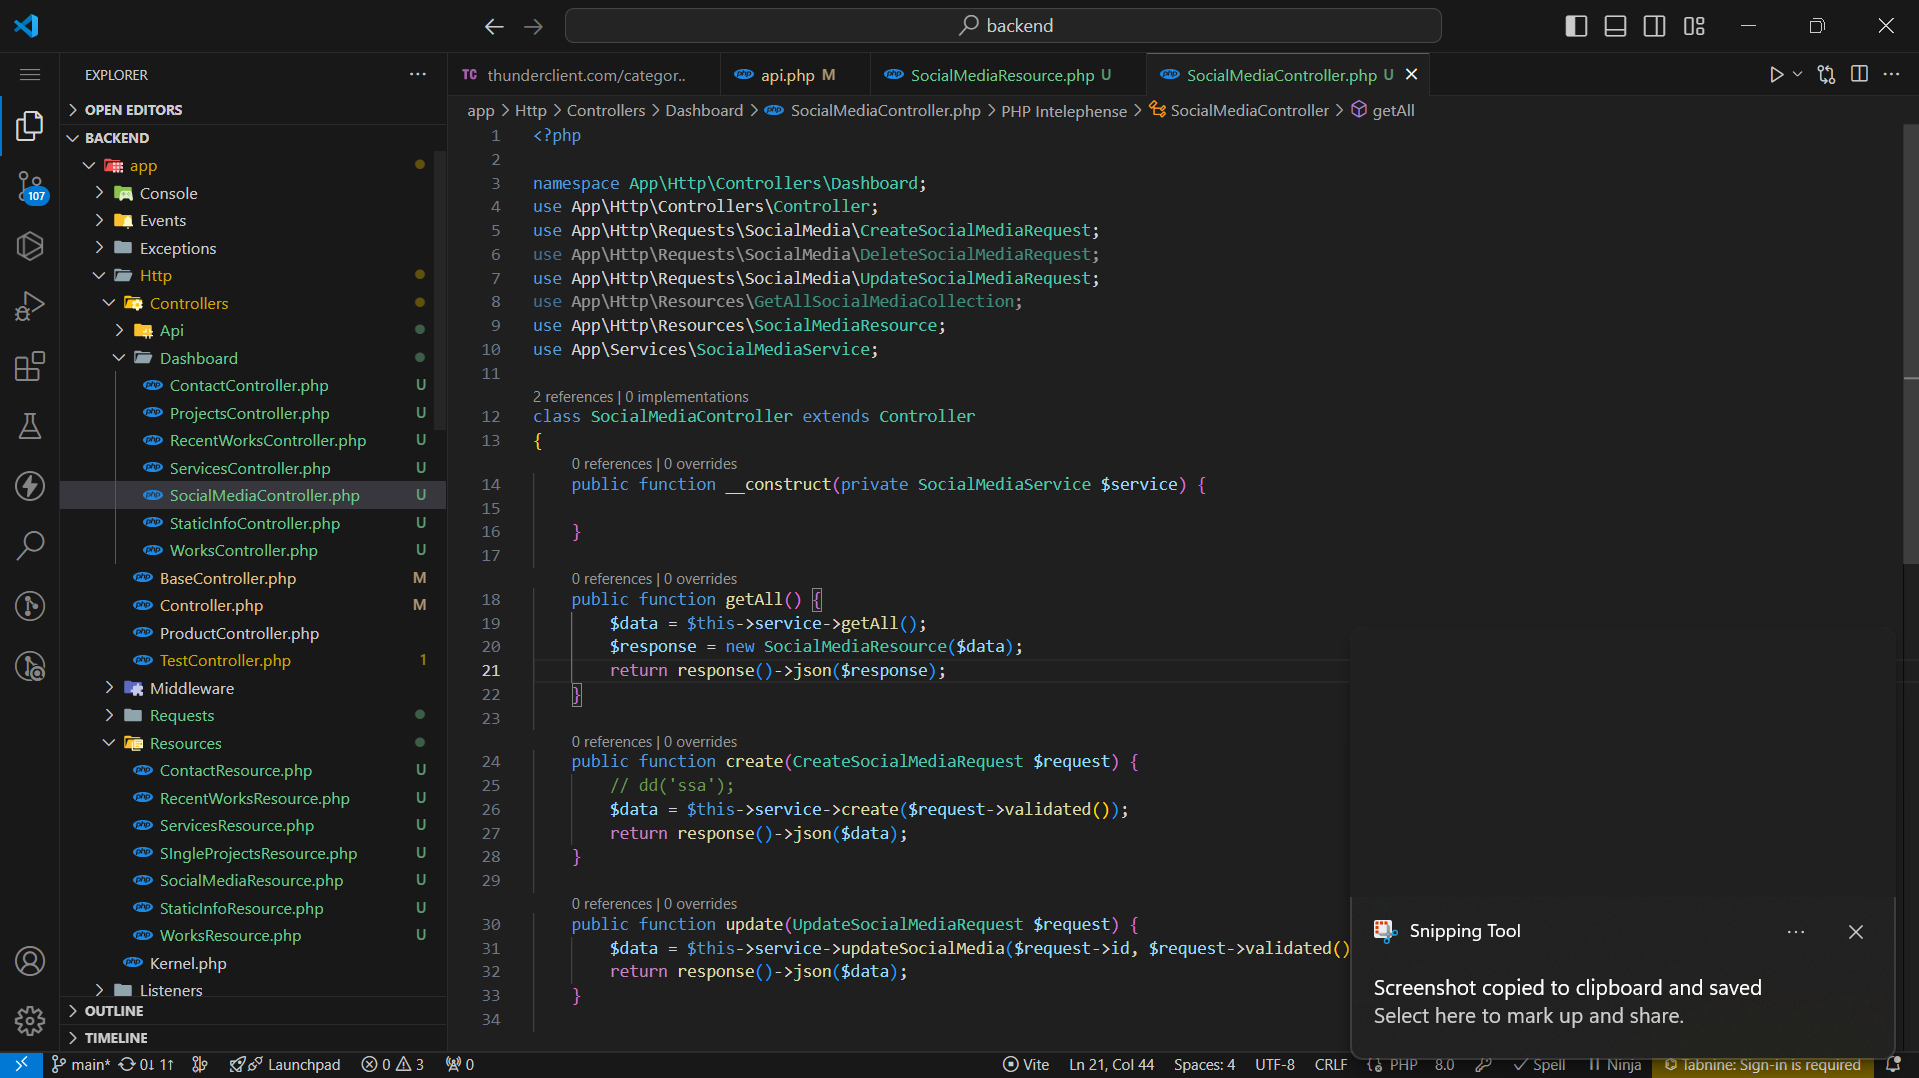Collapse the Resources folder

[x=185, y=743]
